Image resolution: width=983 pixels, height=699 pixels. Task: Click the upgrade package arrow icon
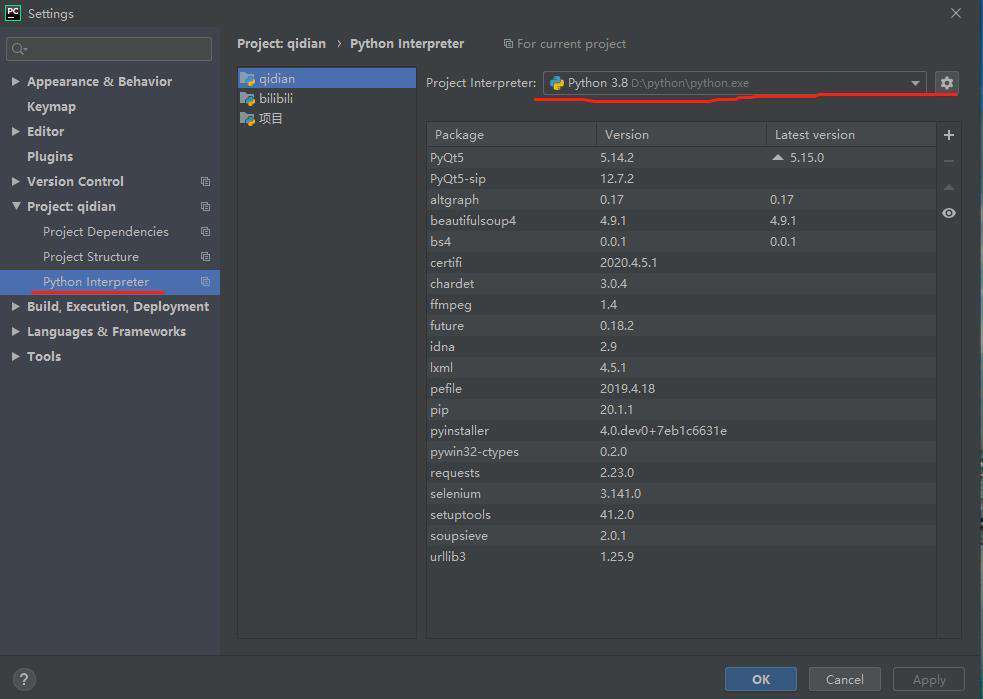coord(949,187)
